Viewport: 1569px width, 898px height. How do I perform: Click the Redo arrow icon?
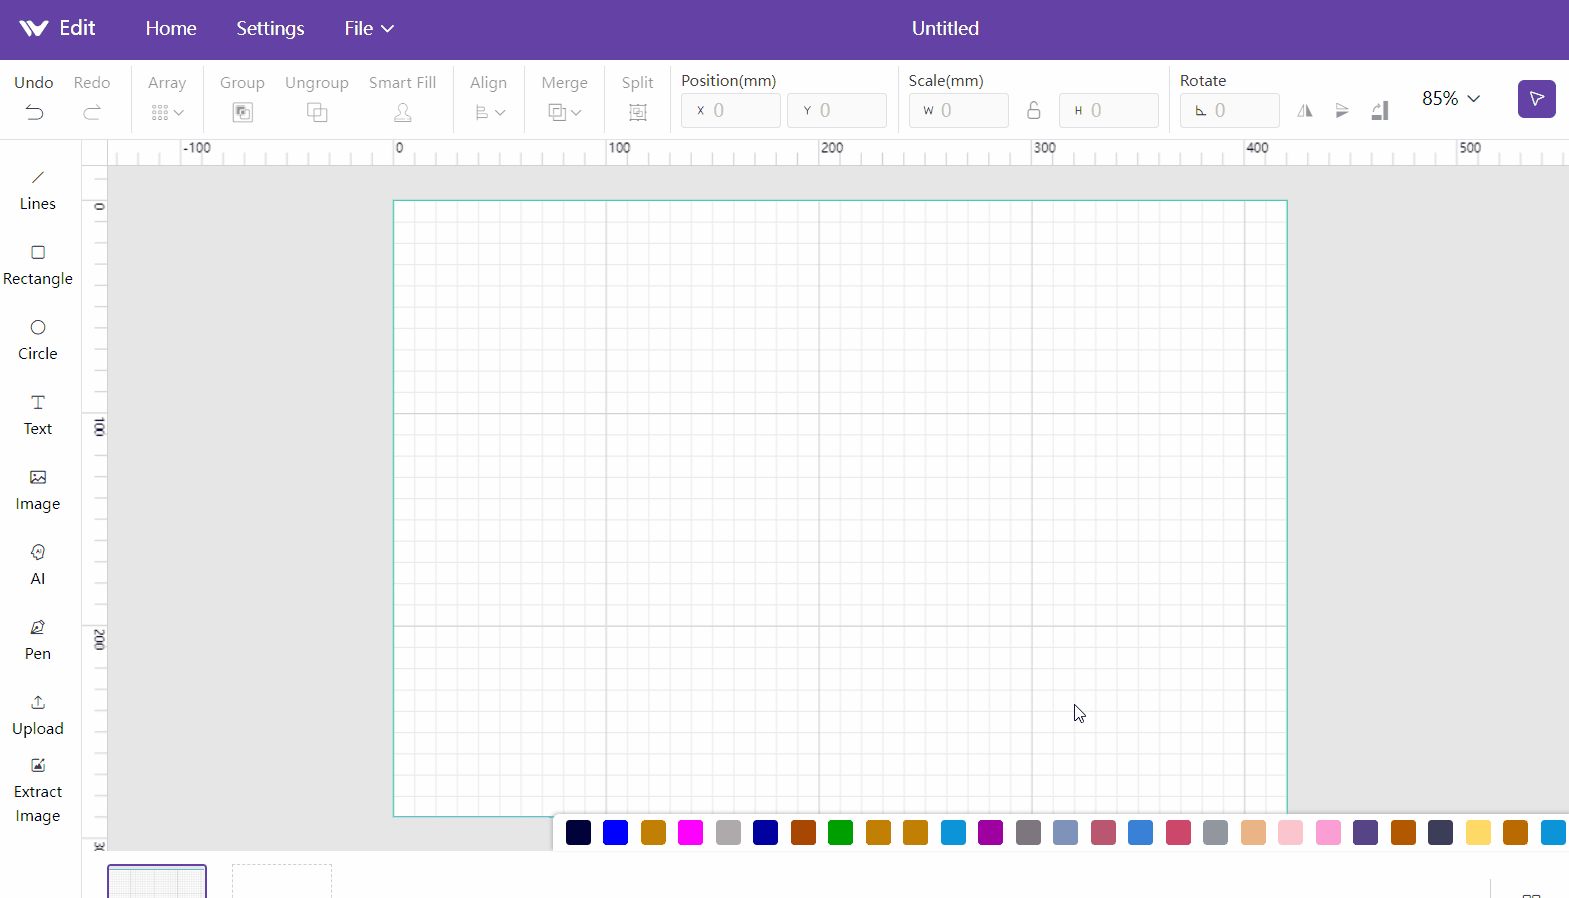click(92, 112)
